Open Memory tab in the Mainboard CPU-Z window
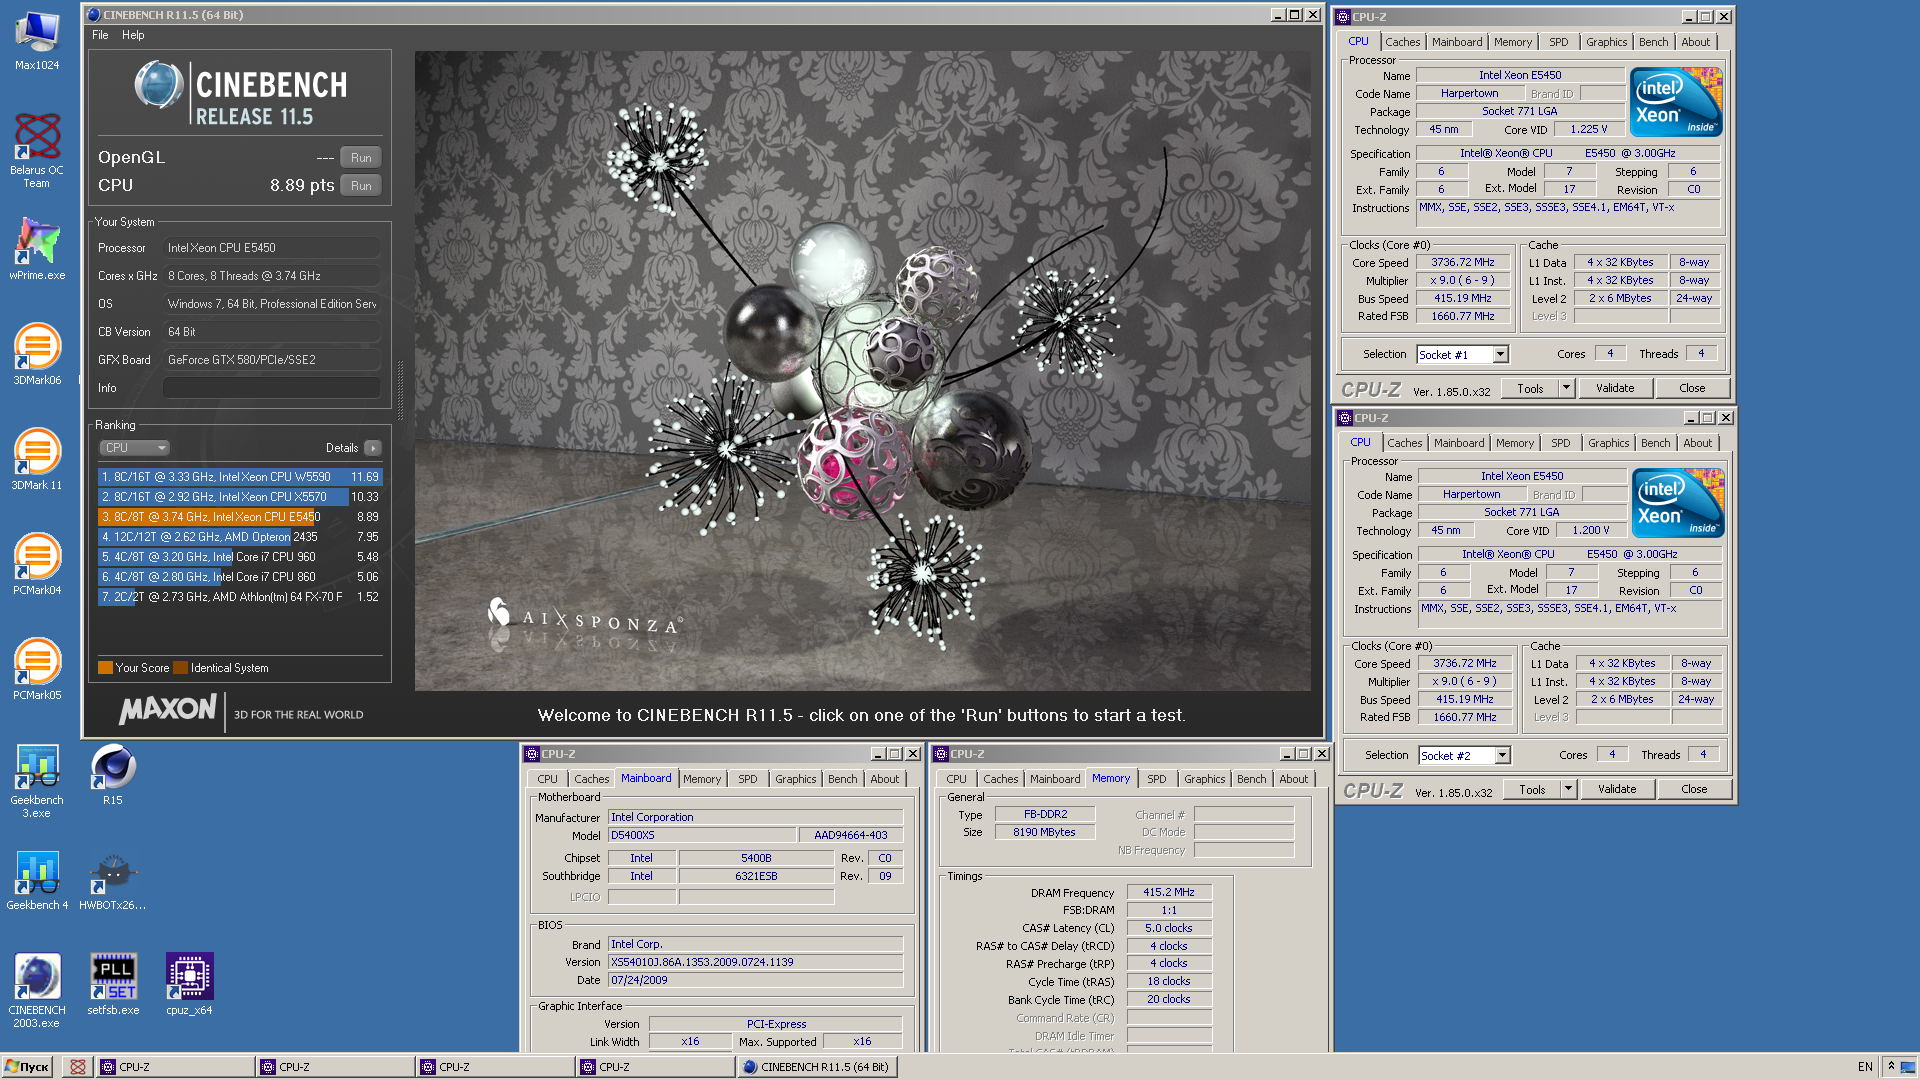 702,779
